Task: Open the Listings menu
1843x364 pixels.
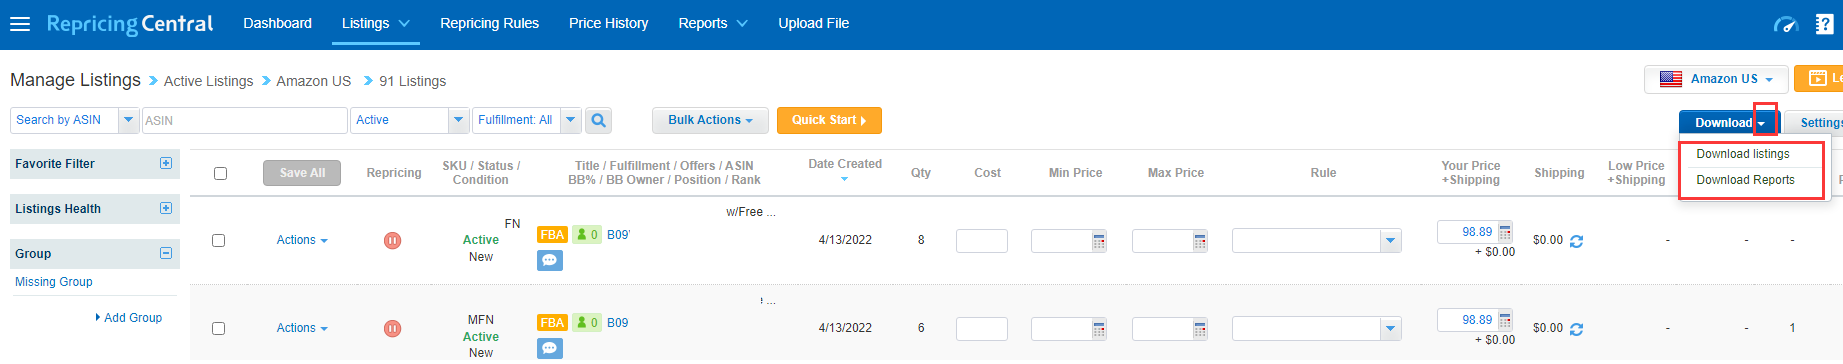Action: tap(375, 23)
